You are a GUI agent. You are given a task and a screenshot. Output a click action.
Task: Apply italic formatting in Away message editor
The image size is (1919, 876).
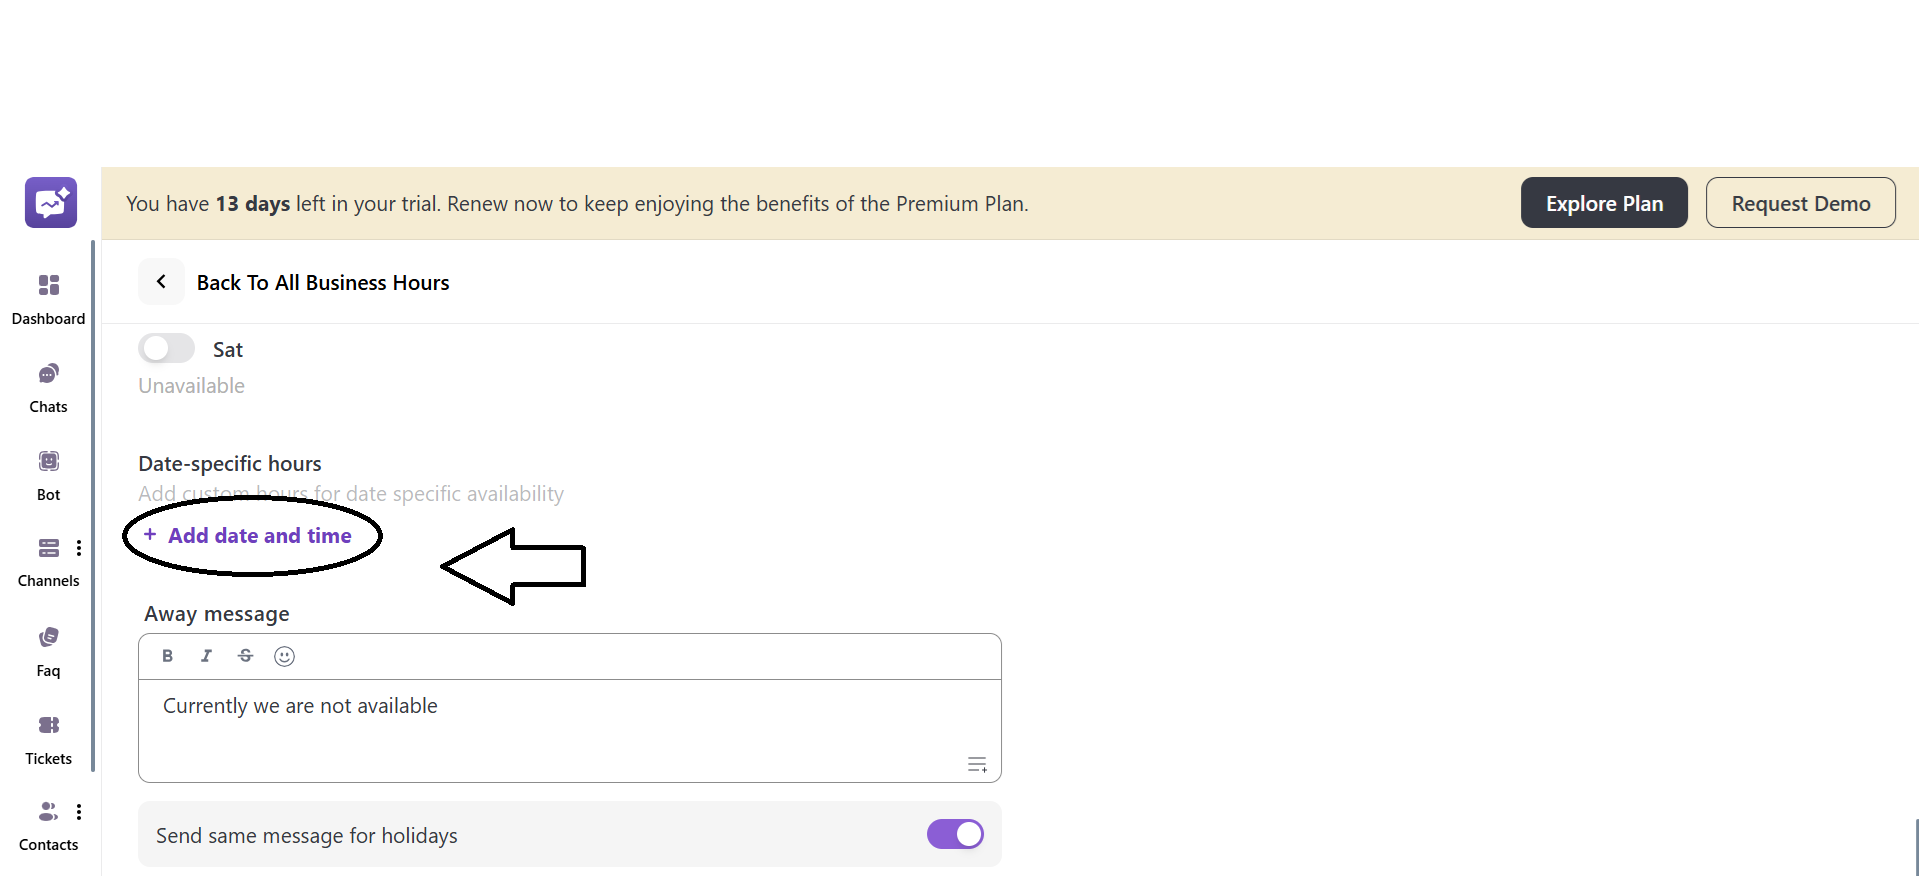(x=206, y=656)
